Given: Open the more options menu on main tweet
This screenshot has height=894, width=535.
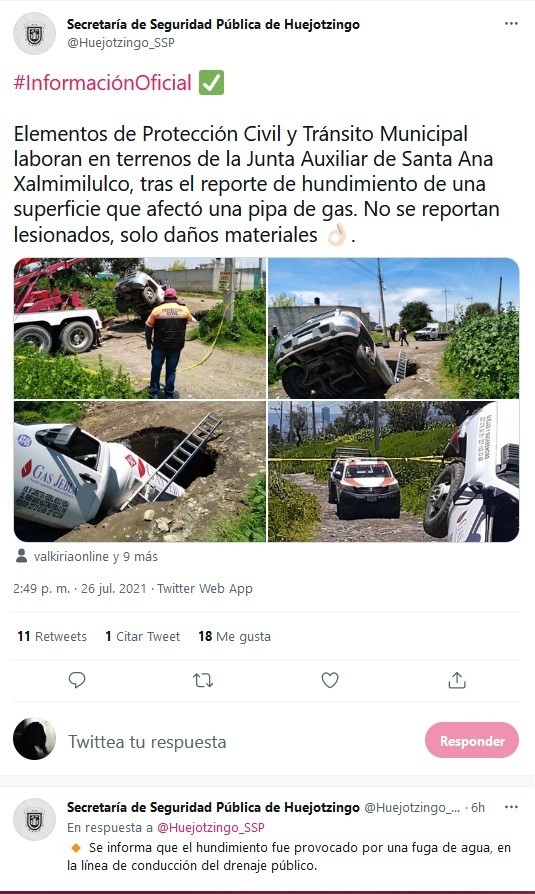Looking at the screenshot, I should point(511,23).
